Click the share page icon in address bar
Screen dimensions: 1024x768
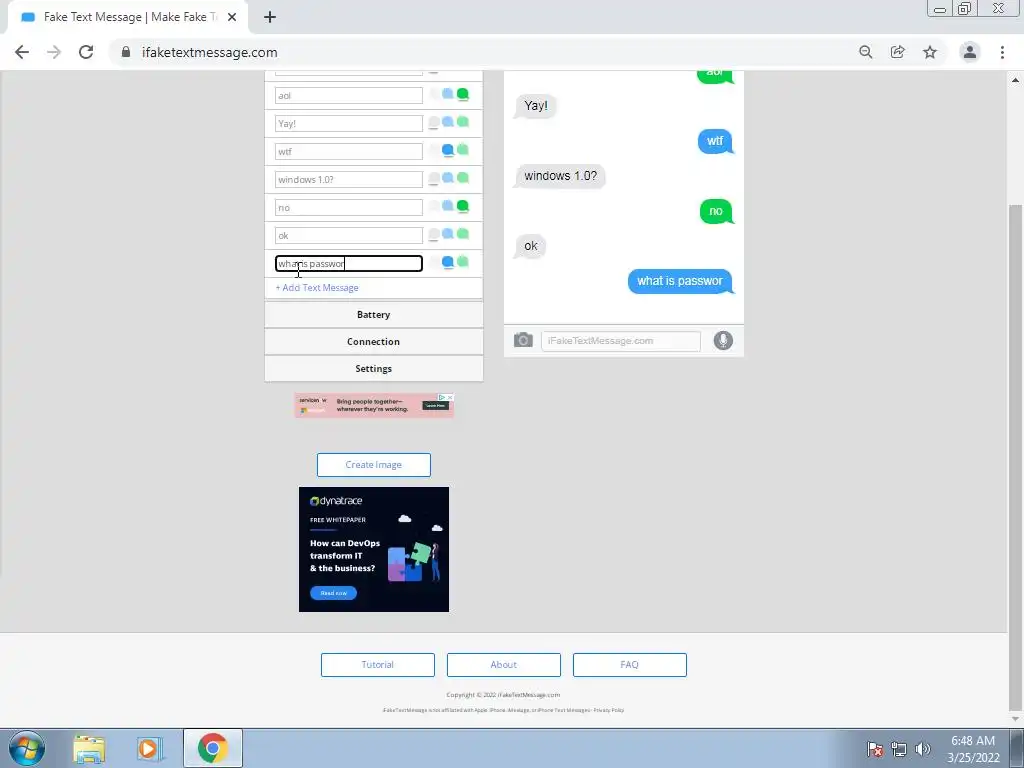pos(898,52)
